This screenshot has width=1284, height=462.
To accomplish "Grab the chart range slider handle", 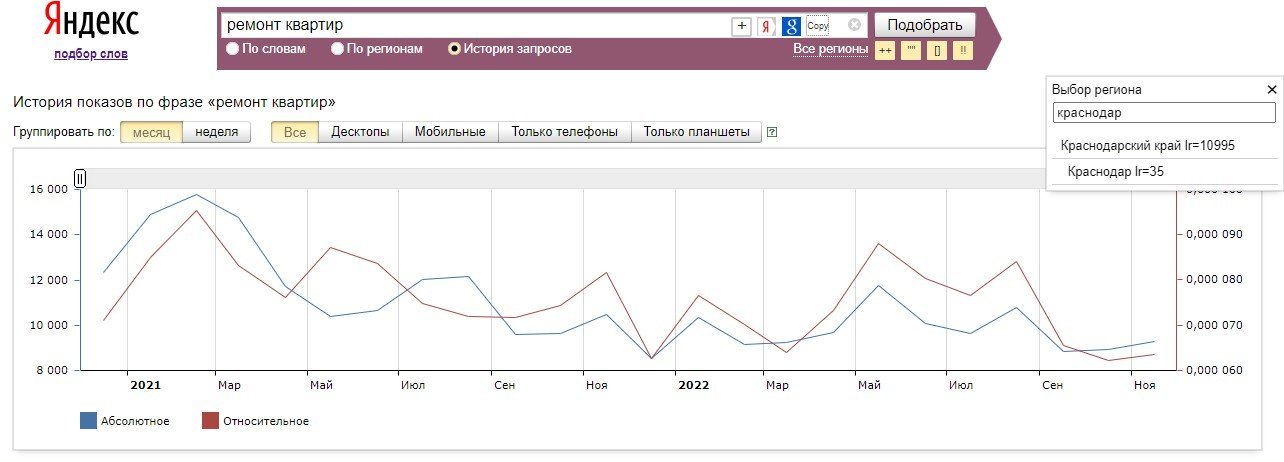I will tap(80, 178).
